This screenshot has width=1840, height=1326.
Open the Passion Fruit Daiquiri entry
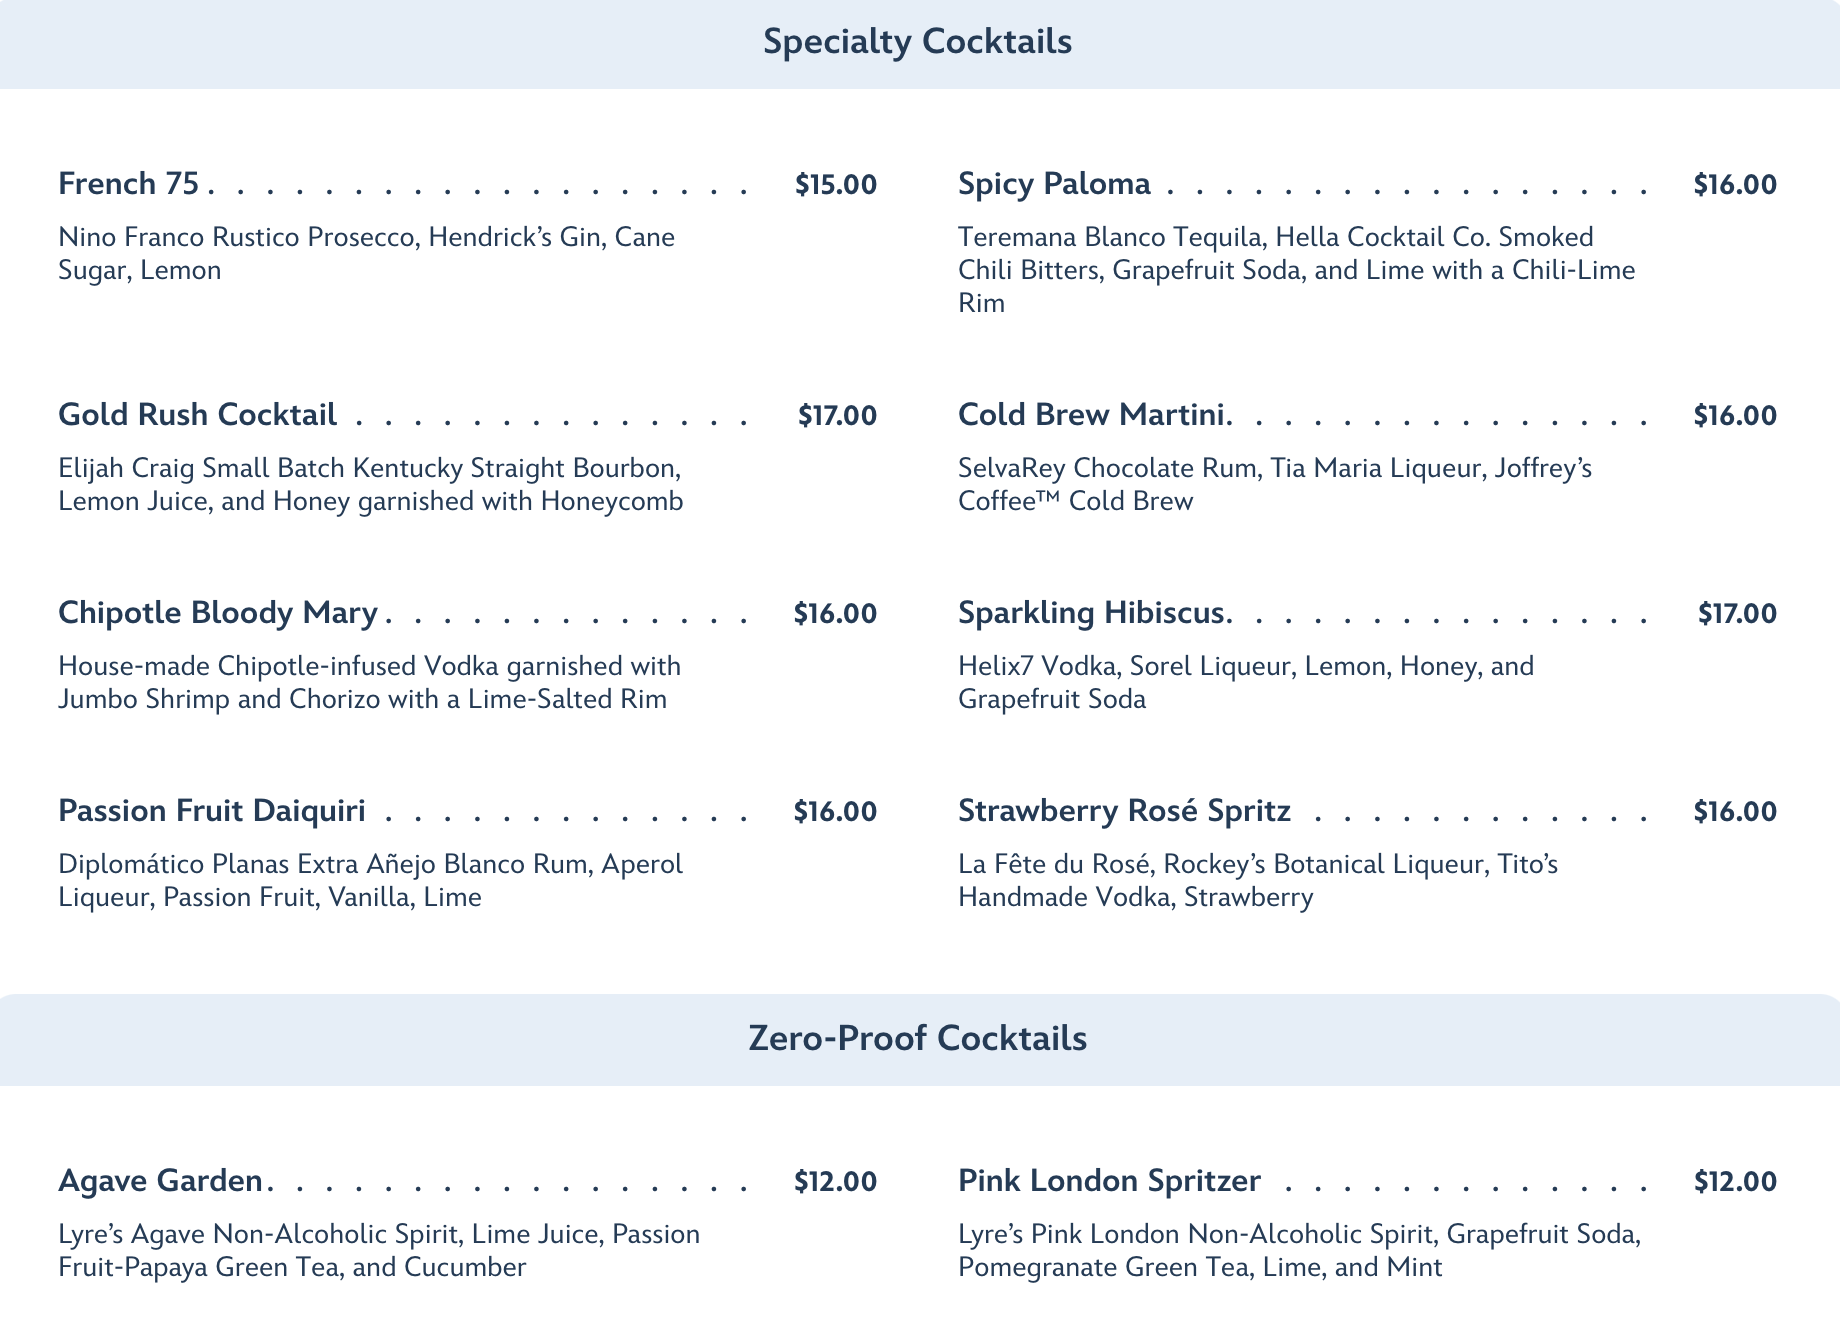point(212,811)
